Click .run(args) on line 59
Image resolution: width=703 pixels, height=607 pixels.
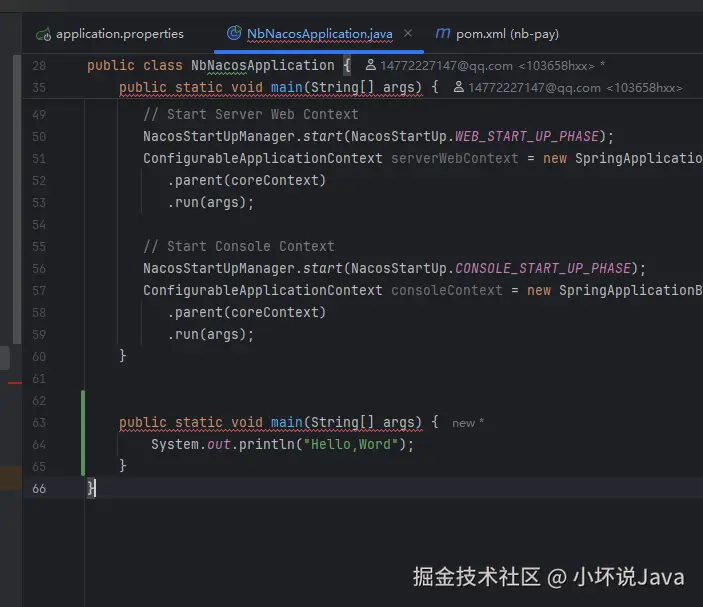[x=211, y=334]
